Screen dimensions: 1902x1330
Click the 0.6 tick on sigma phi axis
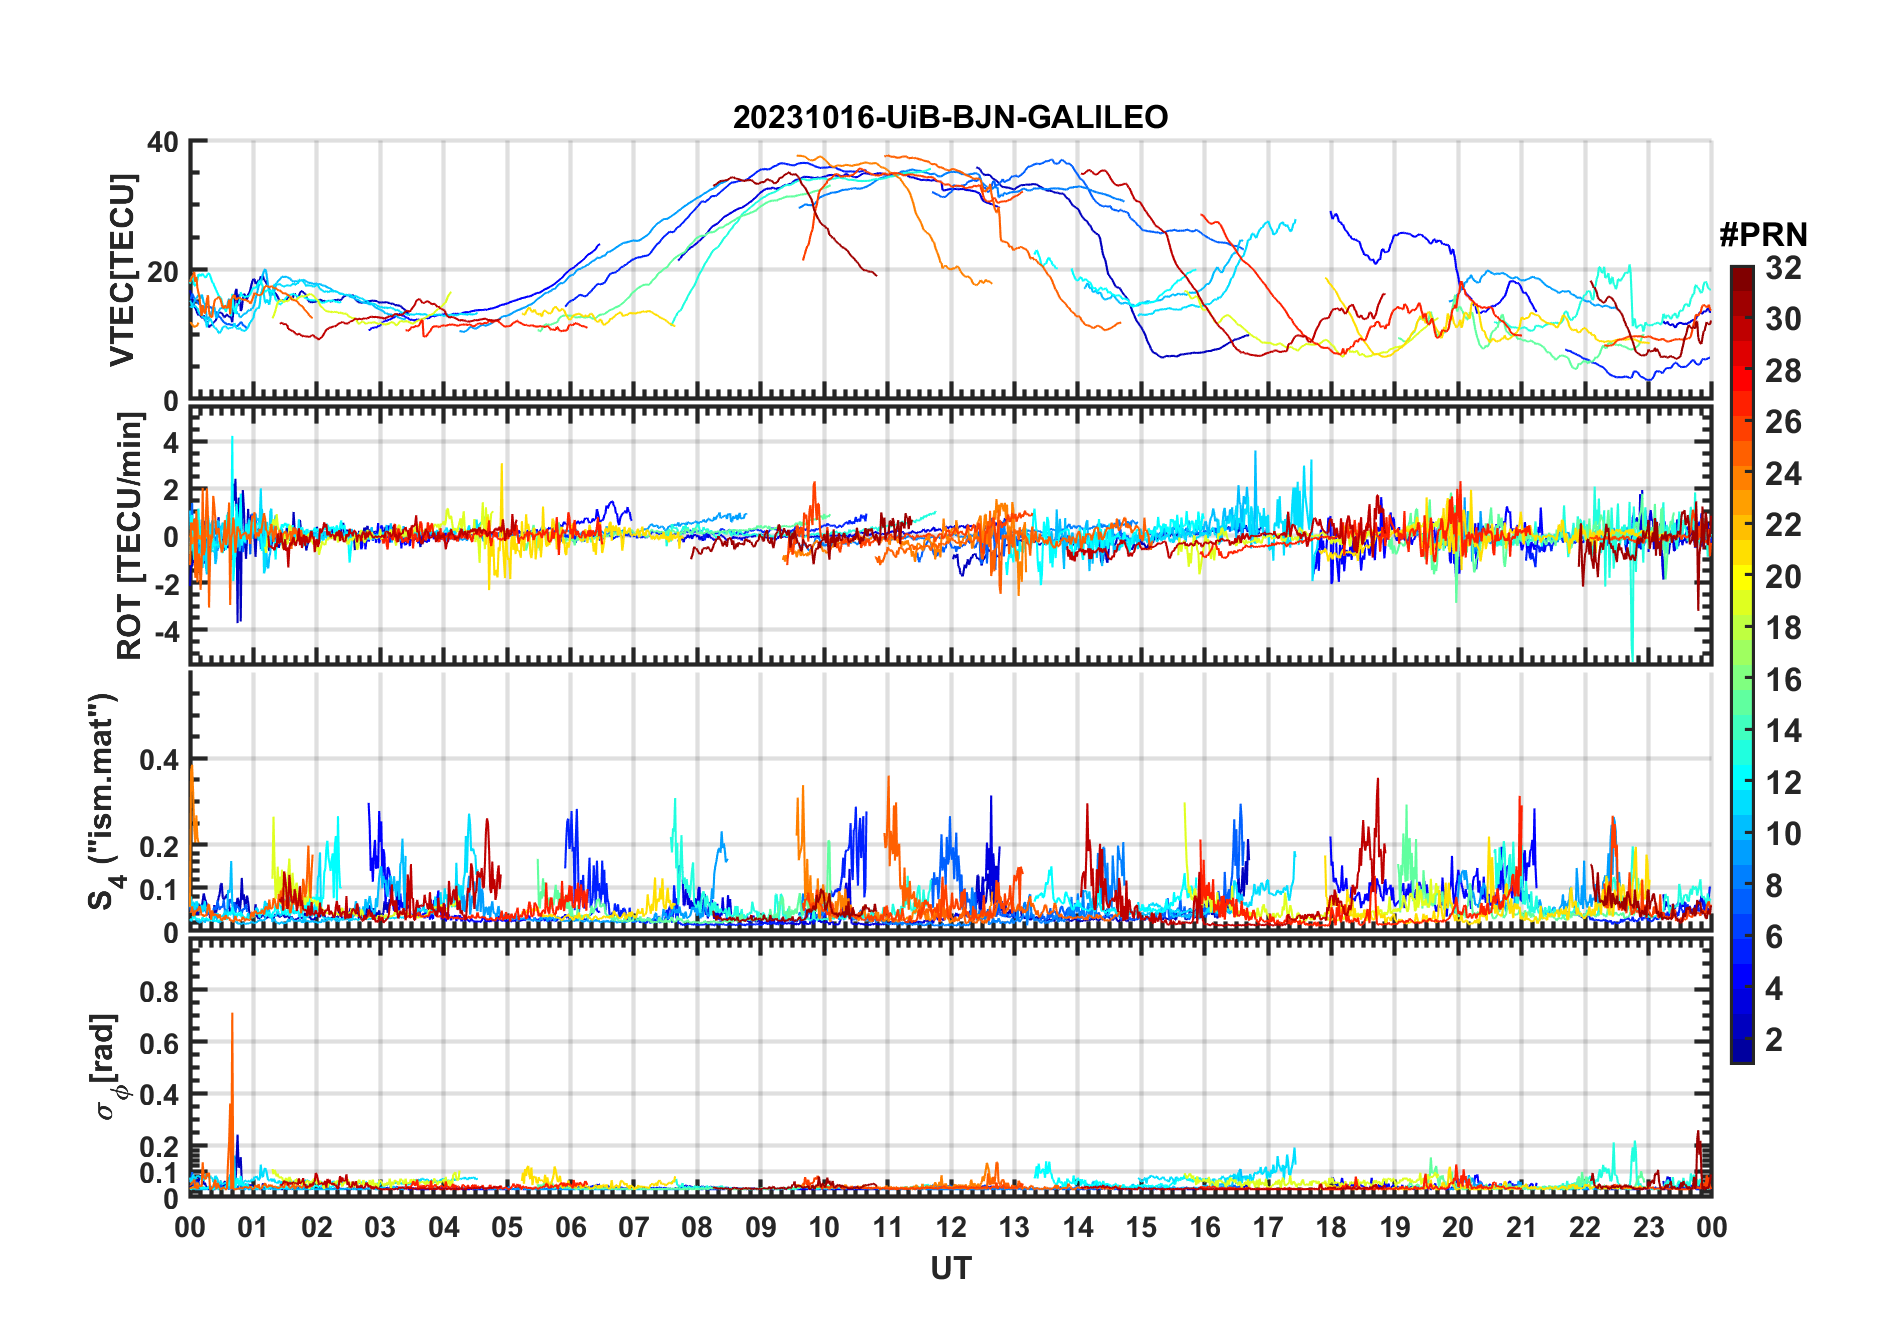(x=159, y=1043)
